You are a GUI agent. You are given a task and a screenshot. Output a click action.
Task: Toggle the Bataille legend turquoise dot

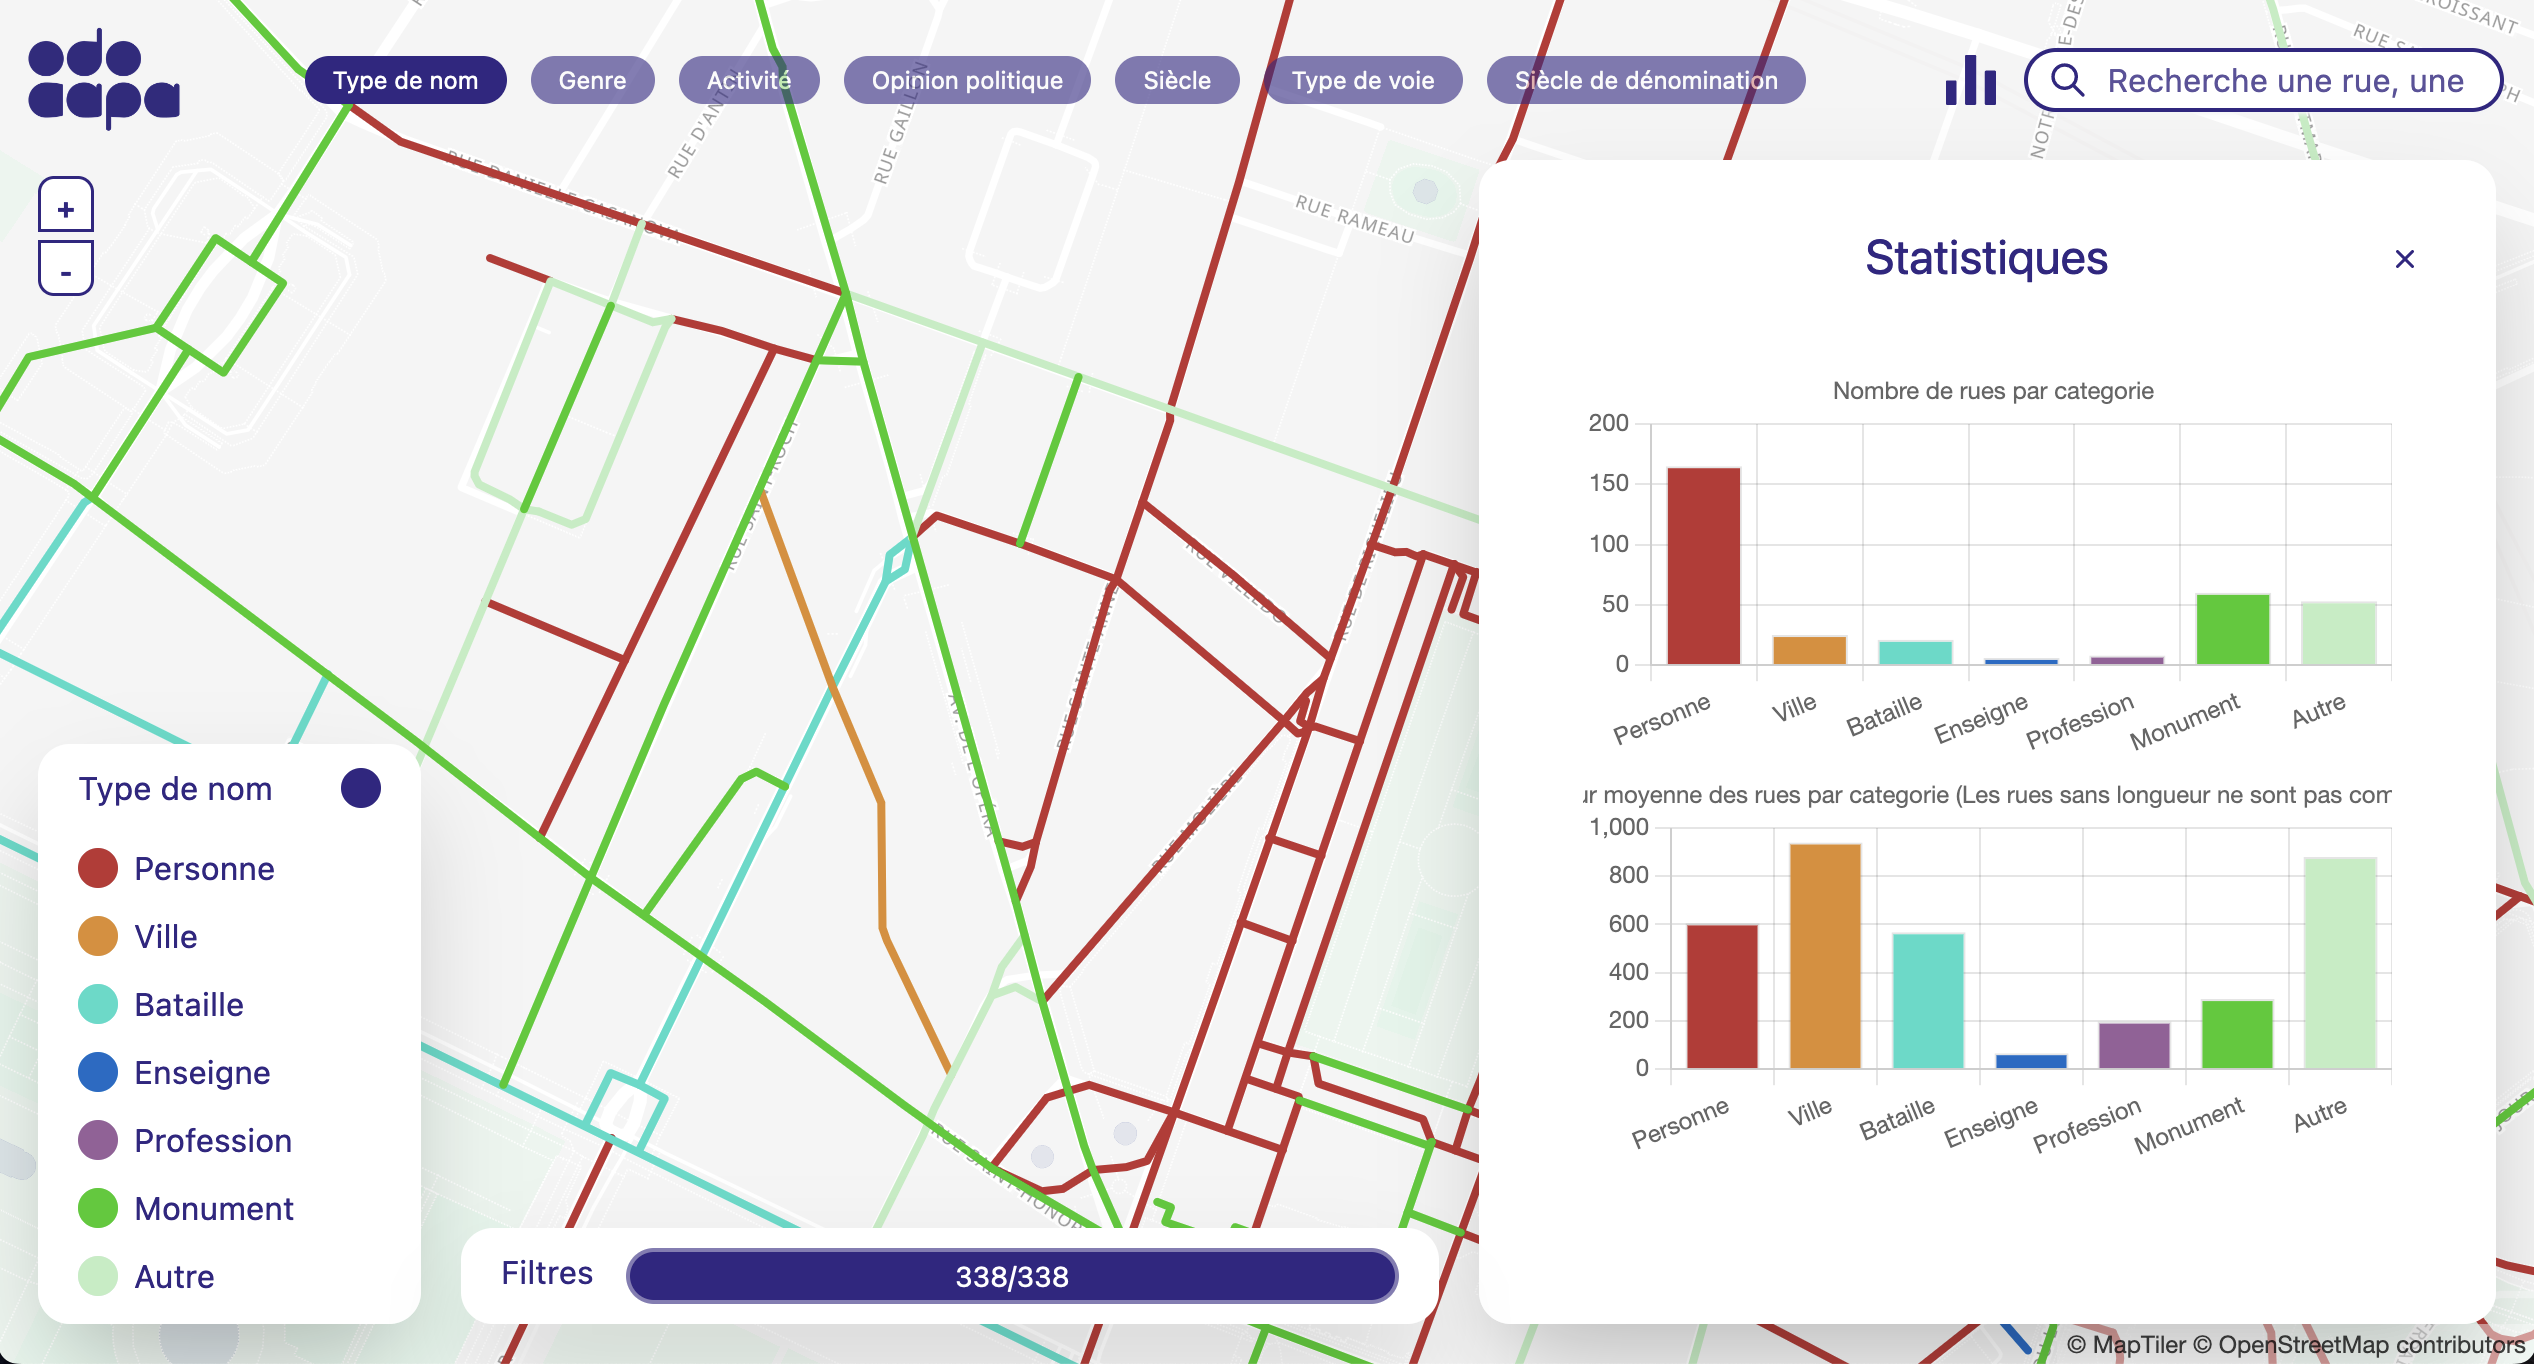point(98,1004)
